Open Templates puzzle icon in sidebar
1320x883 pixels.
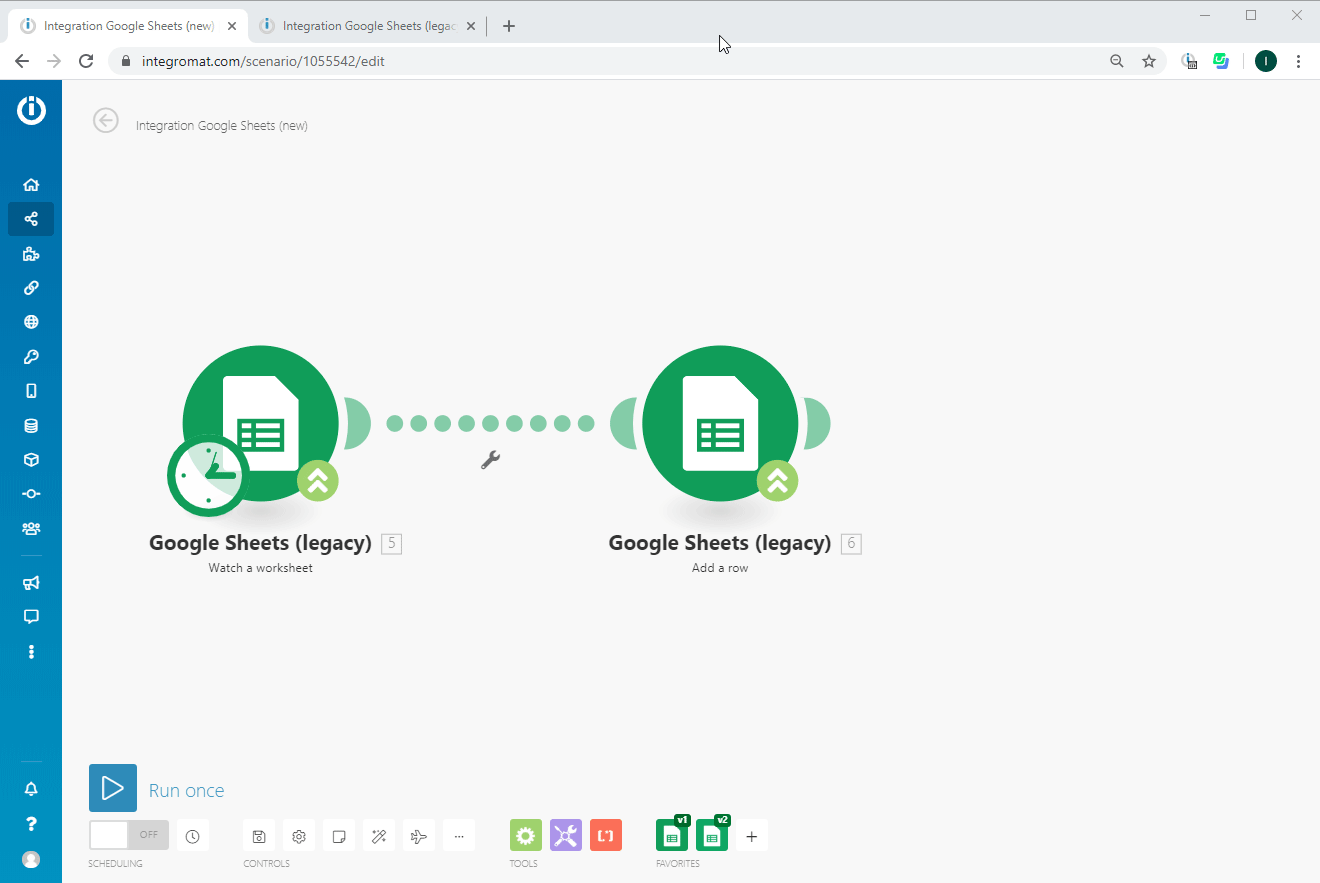(31, 254)
